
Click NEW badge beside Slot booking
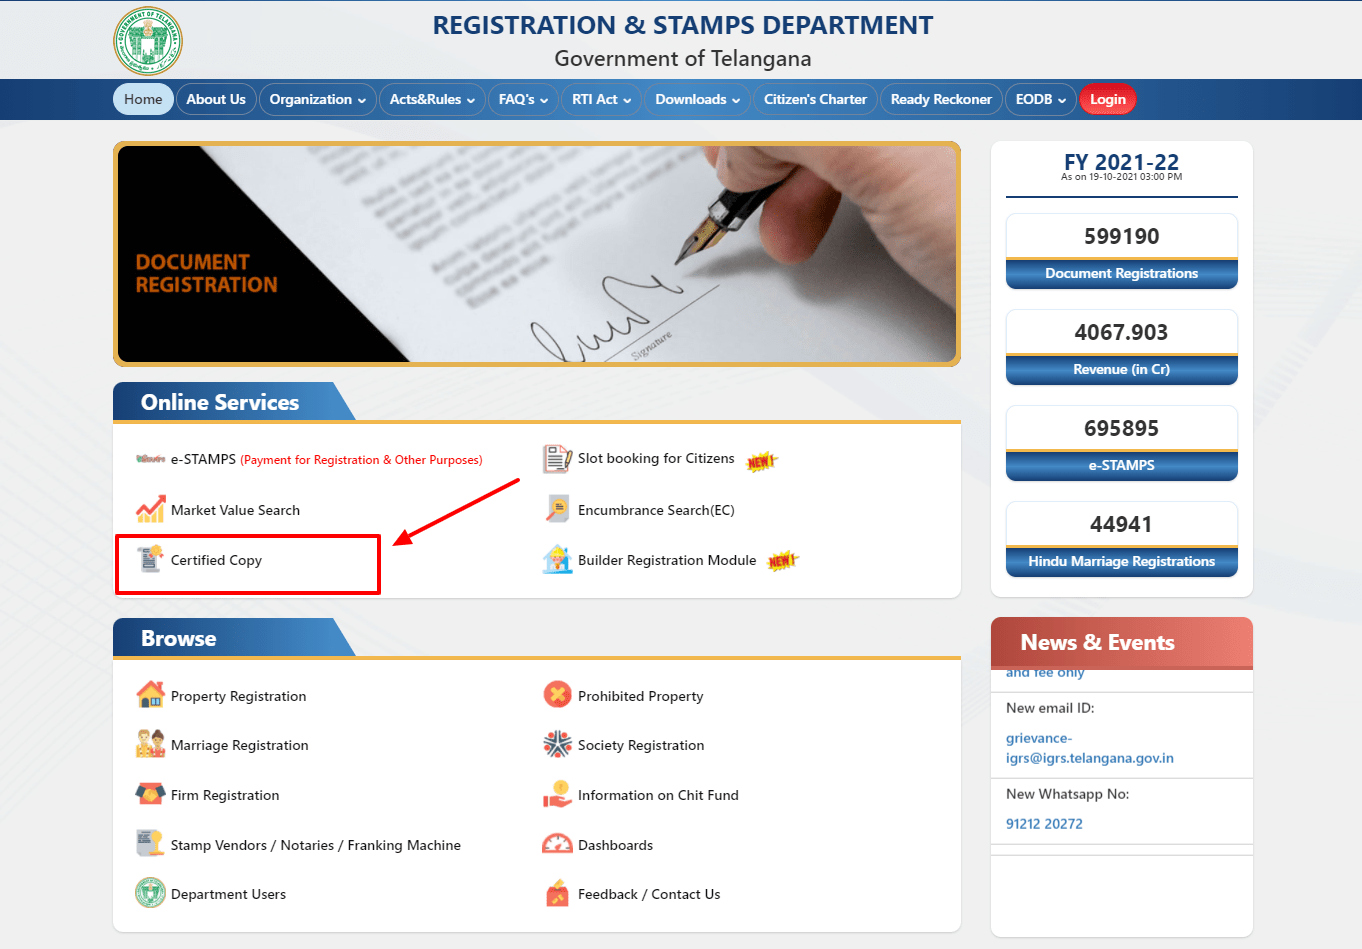coord(761,461)
